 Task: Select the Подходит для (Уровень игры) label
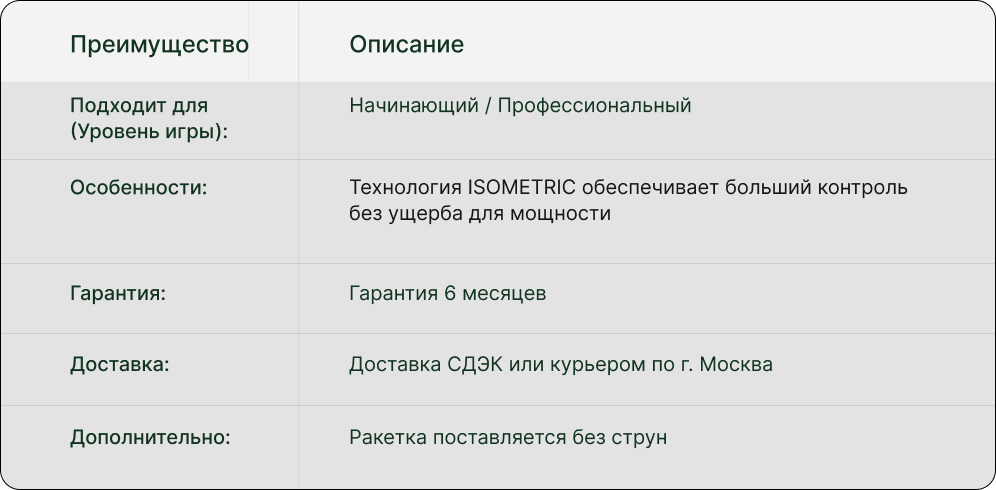tap(149, 118)
